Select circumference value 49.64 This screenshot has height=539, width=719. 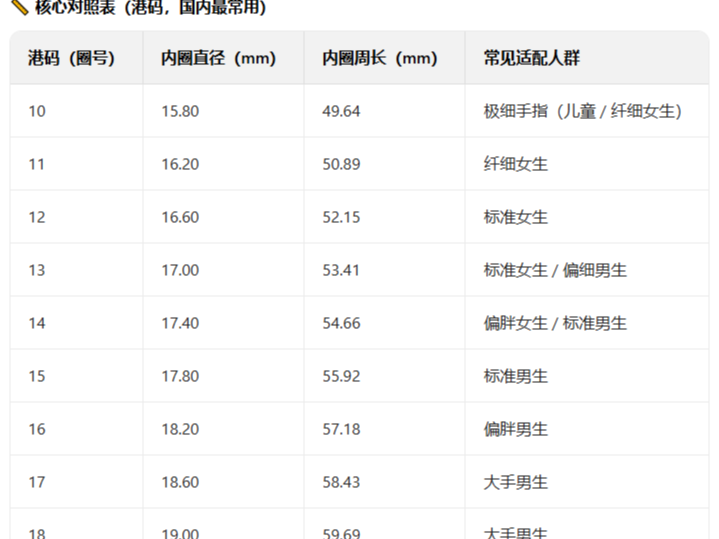tap(341, 111)
